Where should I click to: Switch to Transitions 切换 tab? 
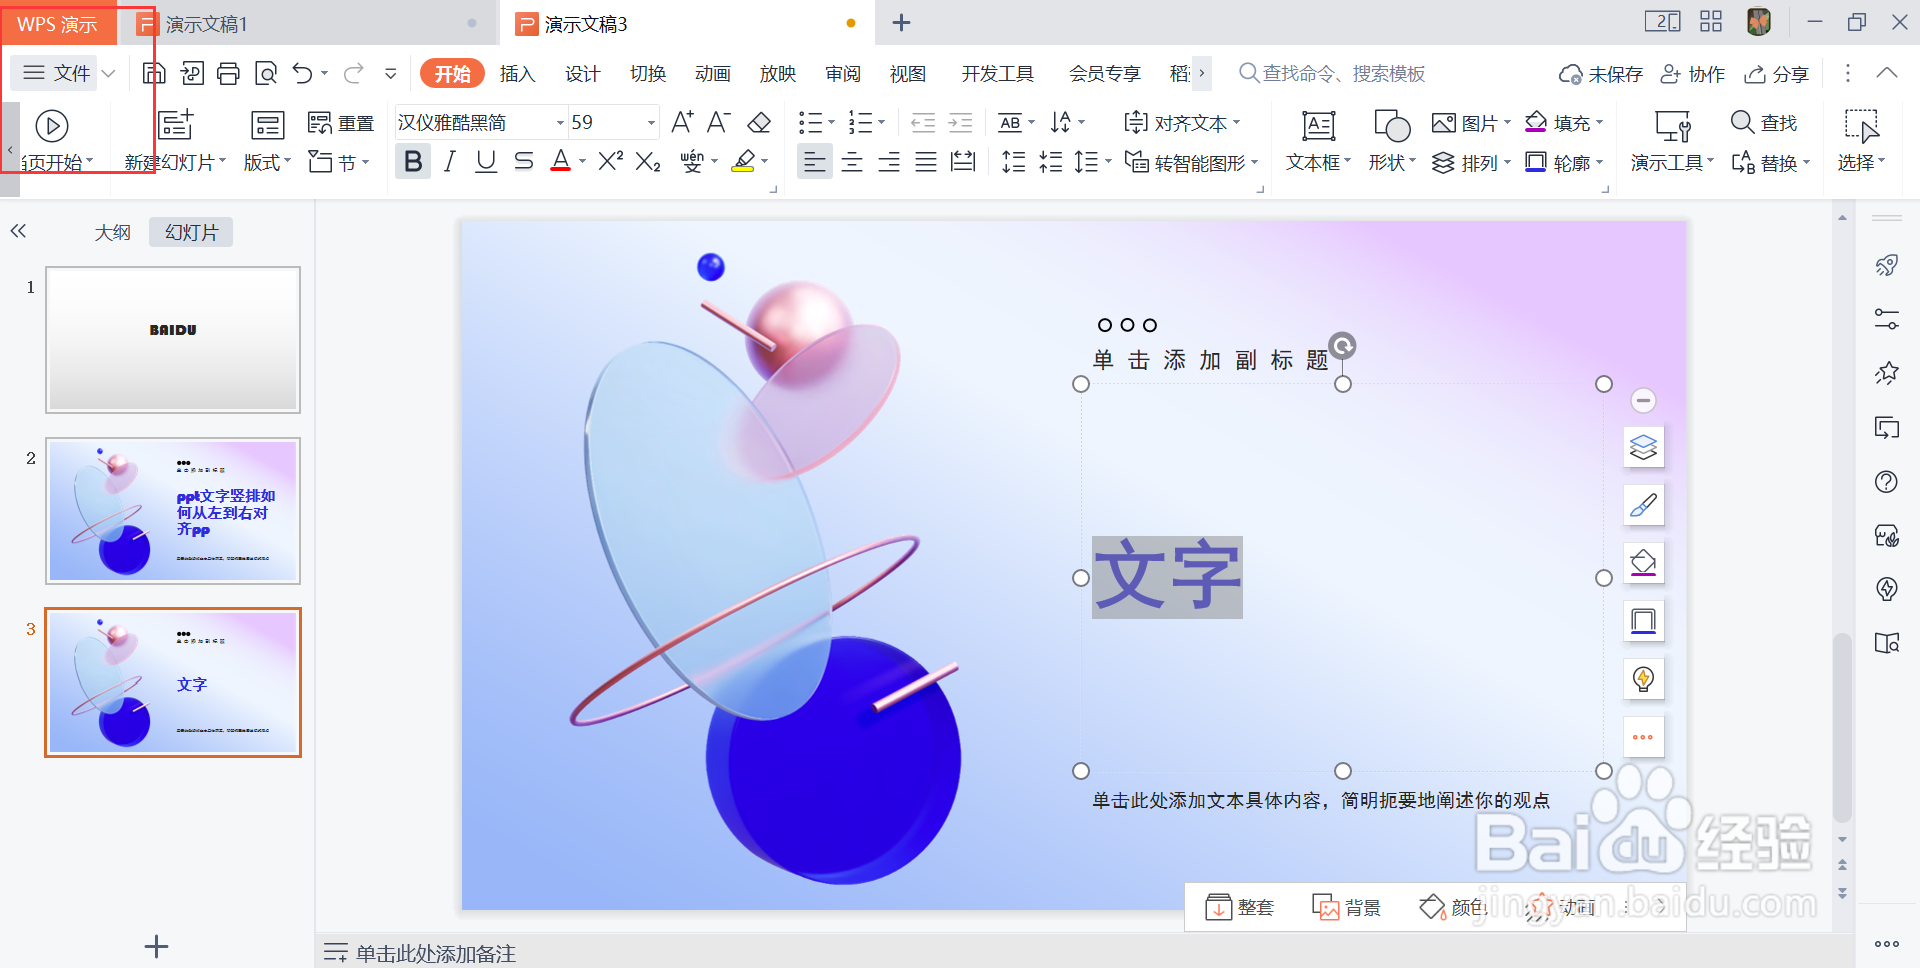coord(647,73)
